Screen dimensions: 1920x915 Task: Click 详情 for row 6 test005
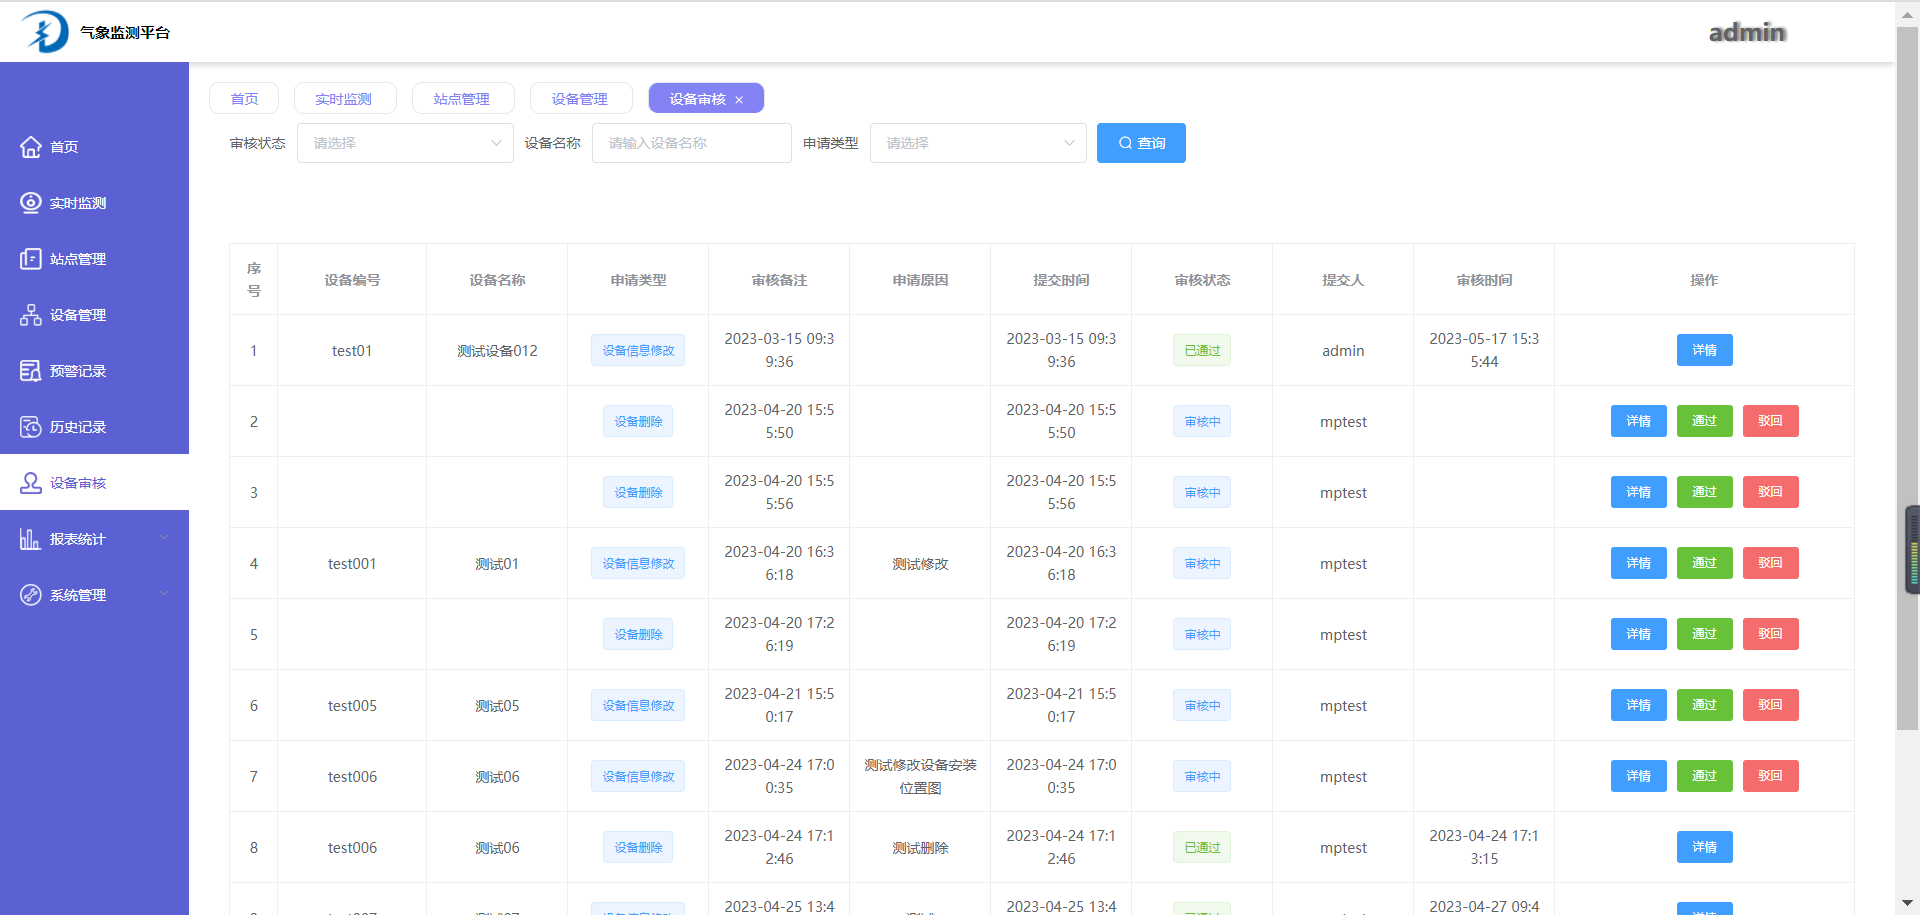tap(1638, 705)
